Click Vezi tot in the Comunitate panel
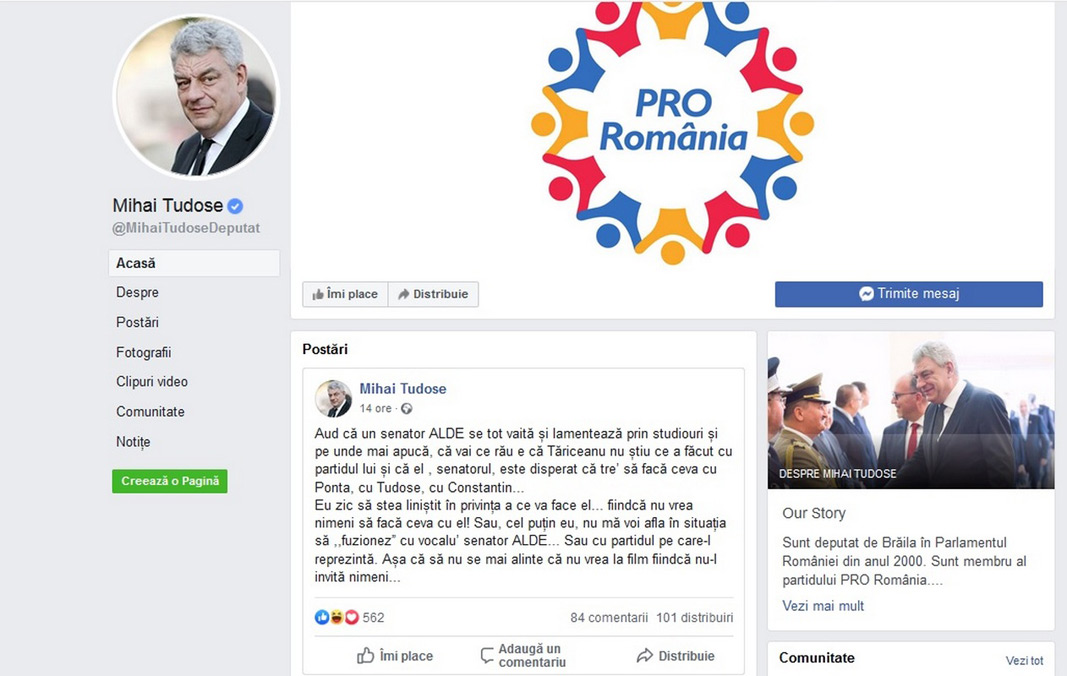This screenshot has height=676, width=1067. point(1024,660)
